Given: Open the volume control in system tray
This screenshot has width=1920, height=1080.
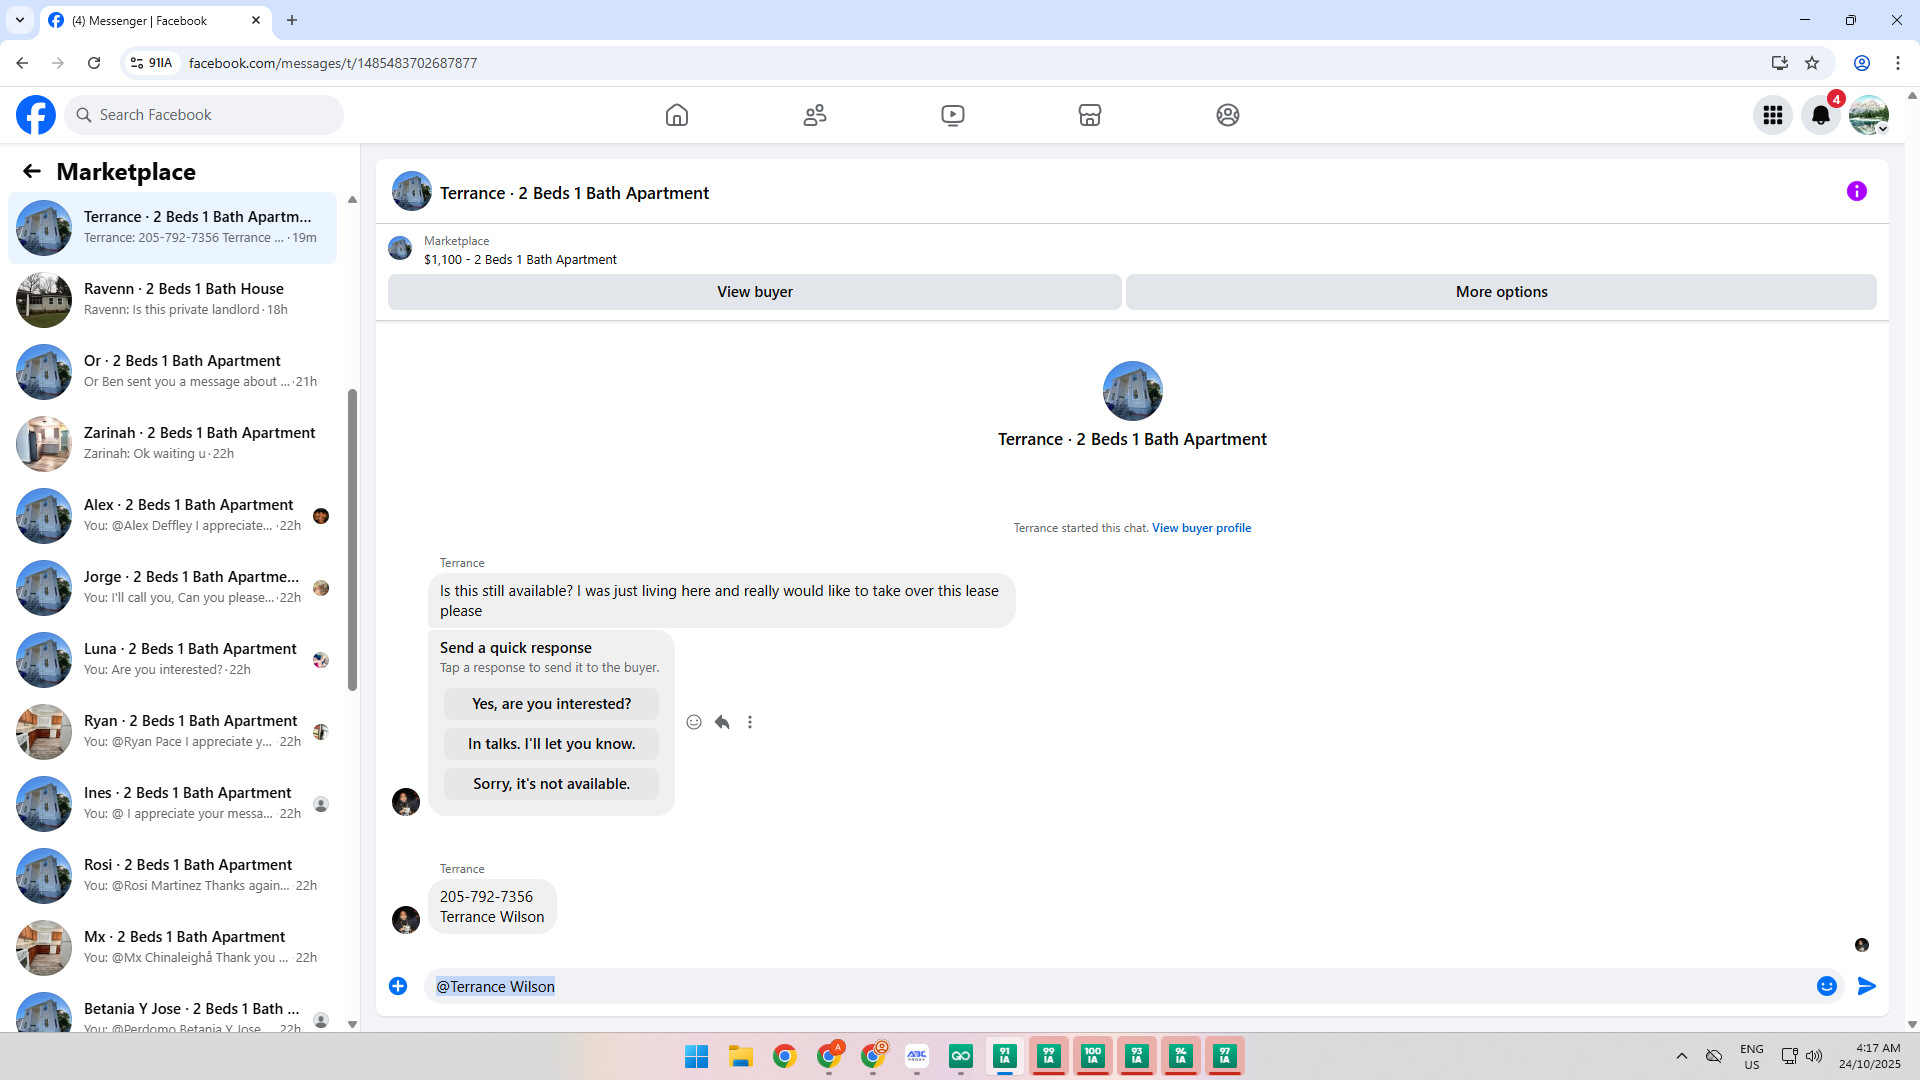Looking at the screenshot, I should click(1814, 1056).
